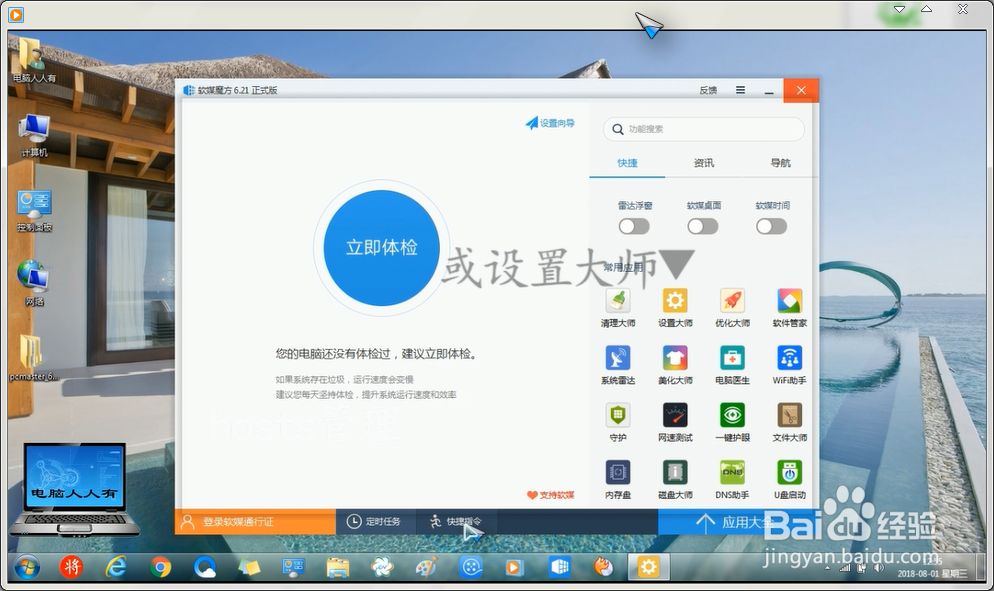
Task: Click 登录软媒通行证 login button
Action: pos(255,522)
